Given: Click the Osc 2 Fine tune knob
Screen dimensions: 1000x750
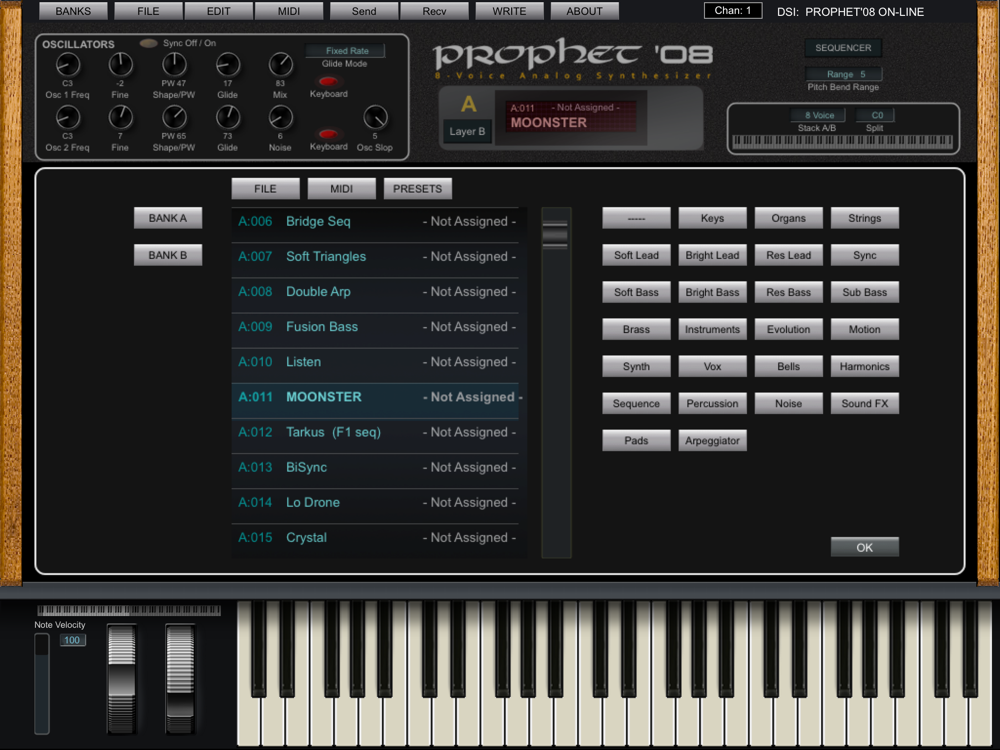Looking at the screenshot, I should coord(121,117).
